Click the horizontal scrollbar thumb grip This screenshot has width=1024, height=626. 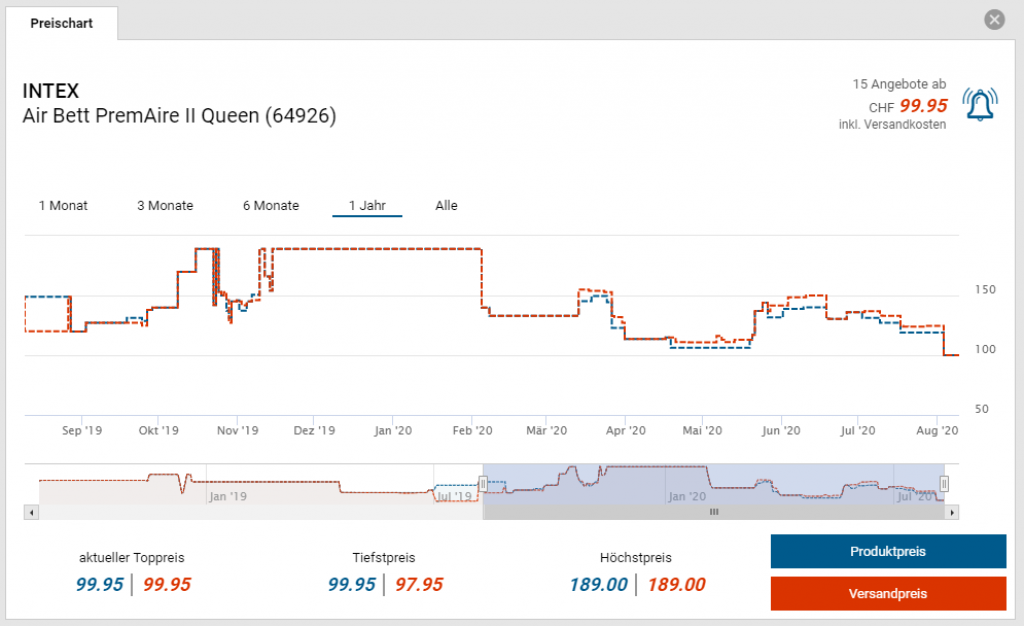click(714, 512)
